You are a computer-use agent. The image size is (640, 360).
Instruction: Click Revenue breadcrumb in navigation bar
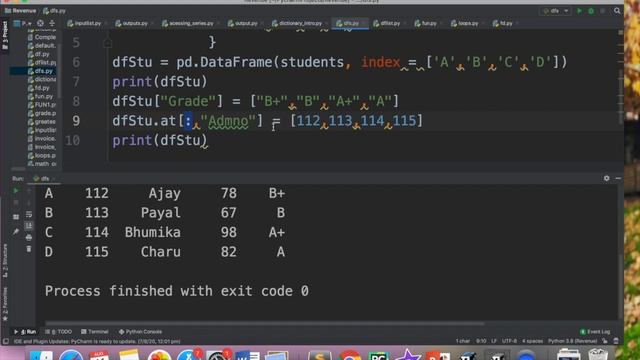click(x=20, y=11)
